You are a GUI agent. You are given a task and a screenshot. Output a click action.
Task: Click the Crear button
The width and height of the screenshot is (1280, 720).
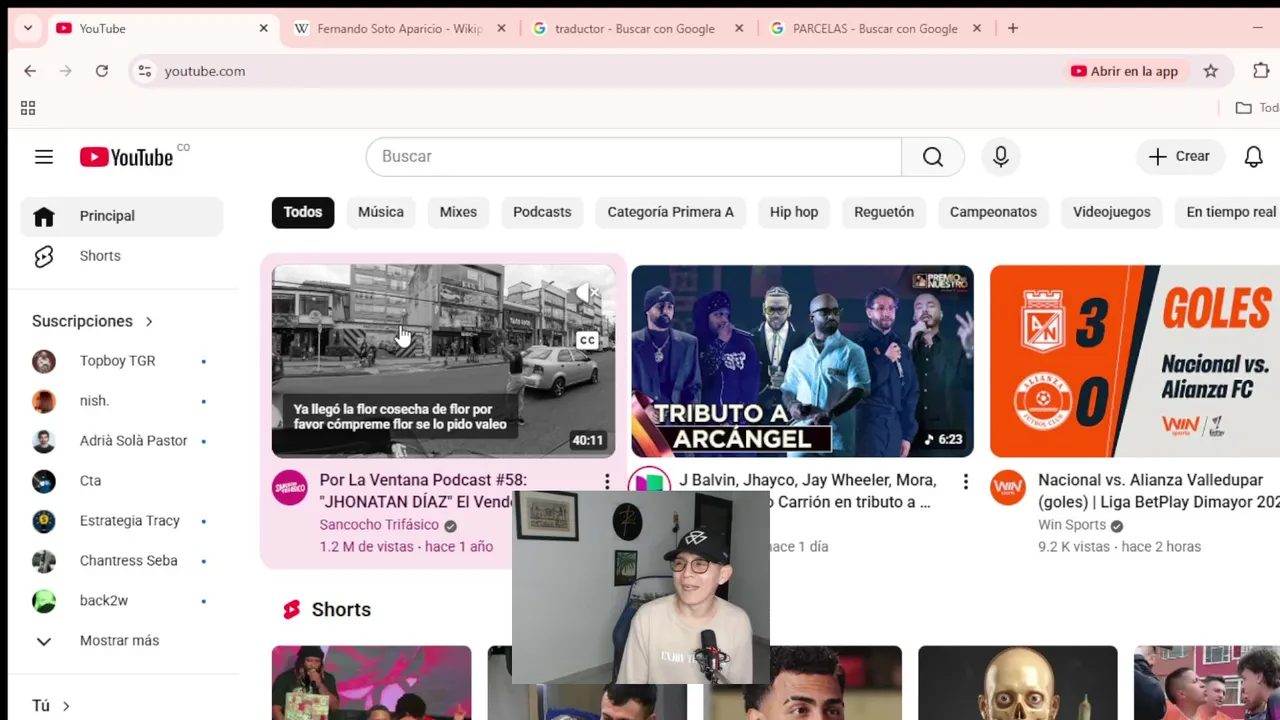[1179, 157]
